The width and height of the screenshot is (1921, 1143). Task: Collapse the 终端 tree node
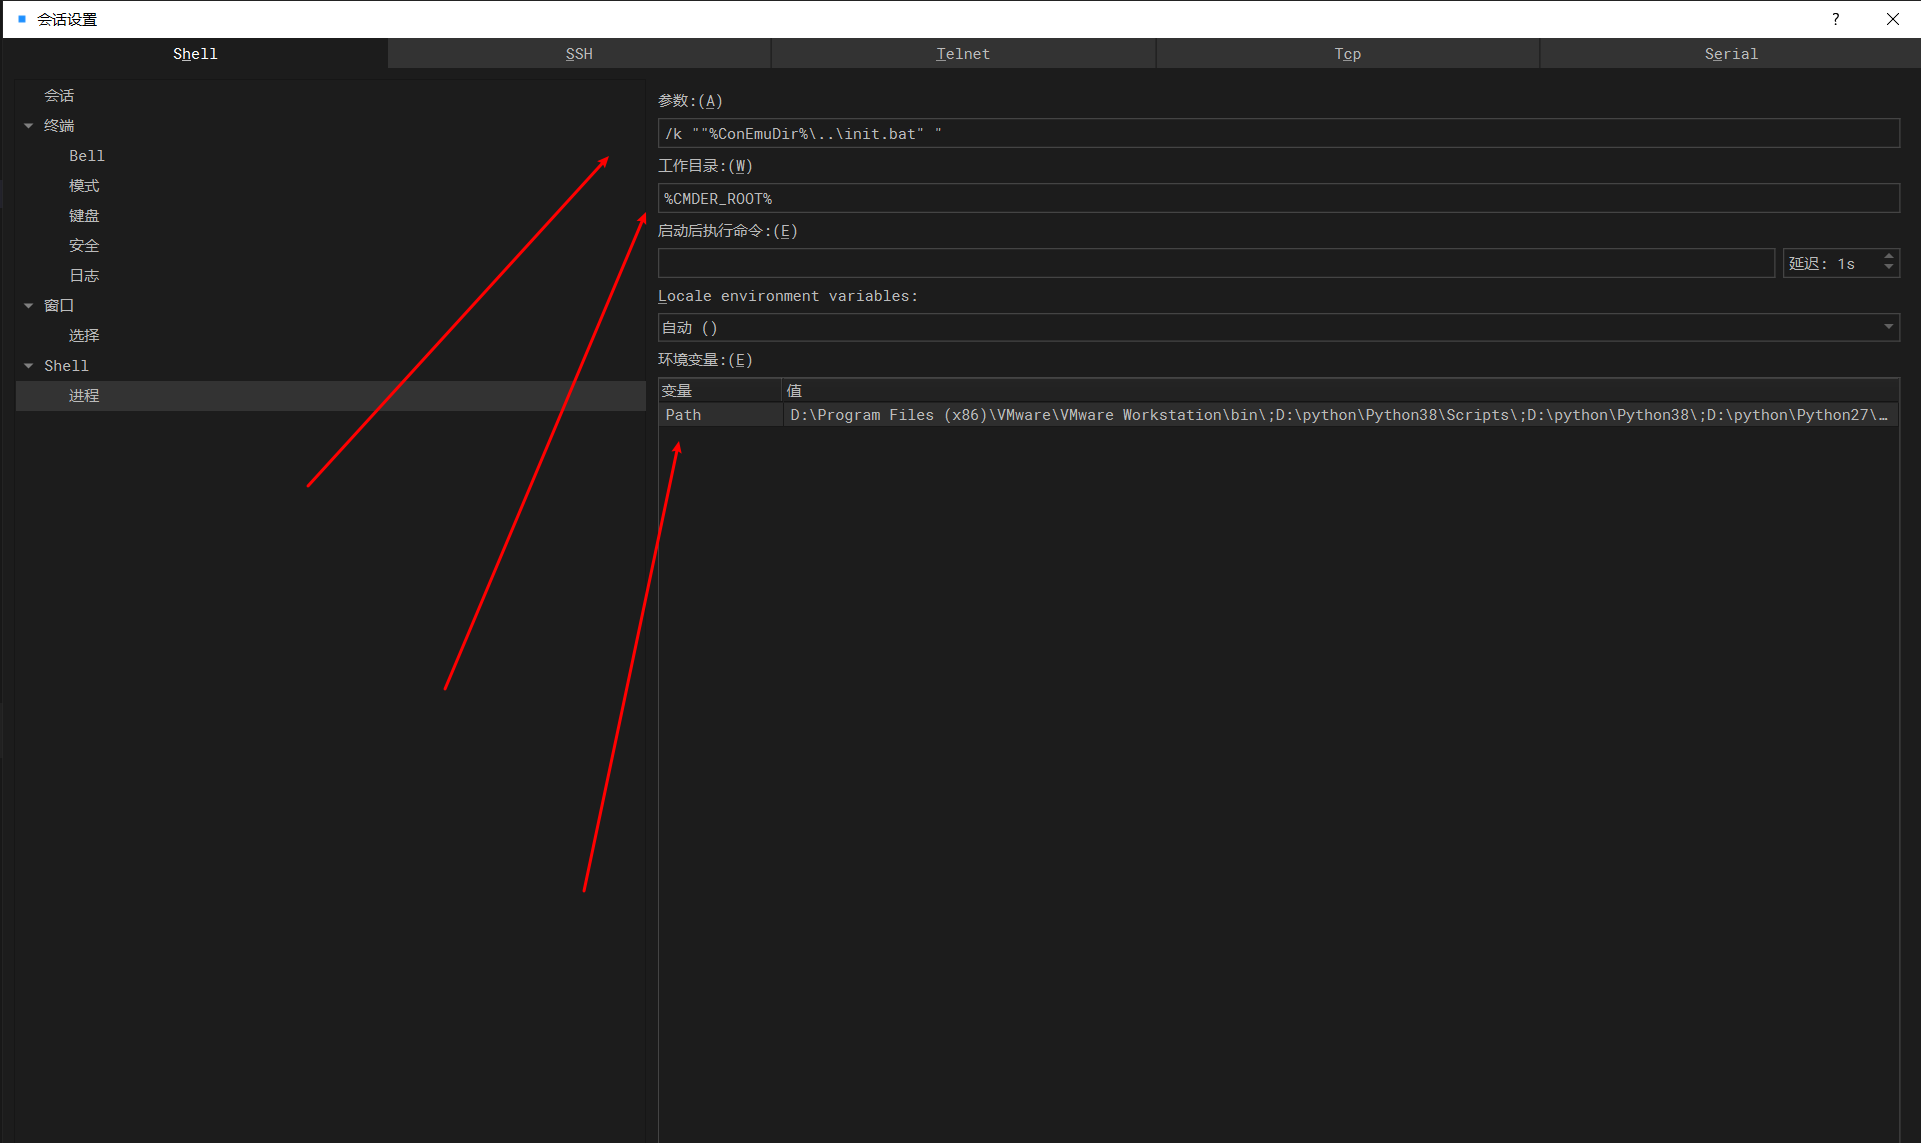click(29, 126)
